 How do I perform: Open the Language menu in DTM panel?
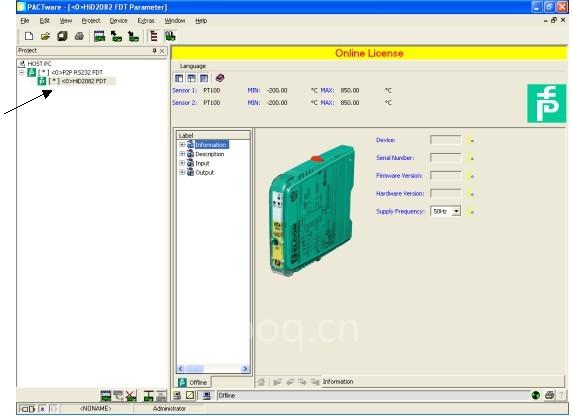(193, 66)
